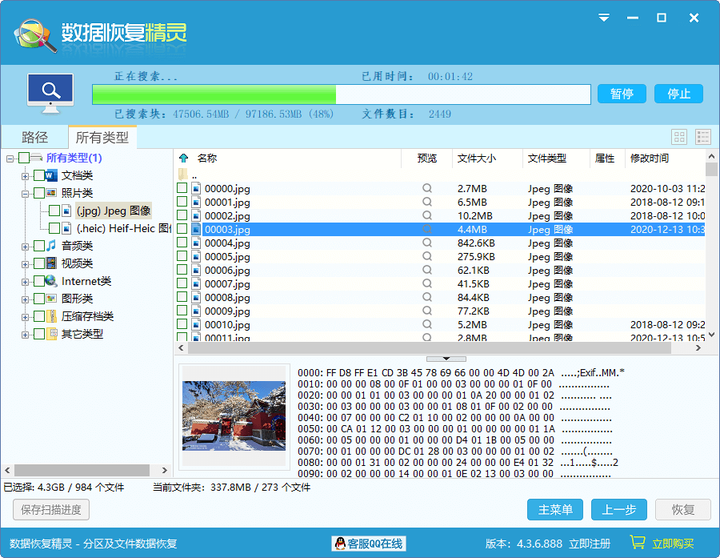Viewport: 720px width, 558px height.
Task: Go up a folder with the blue arrow
Action: pyautogui.click(x=184, y=158)
